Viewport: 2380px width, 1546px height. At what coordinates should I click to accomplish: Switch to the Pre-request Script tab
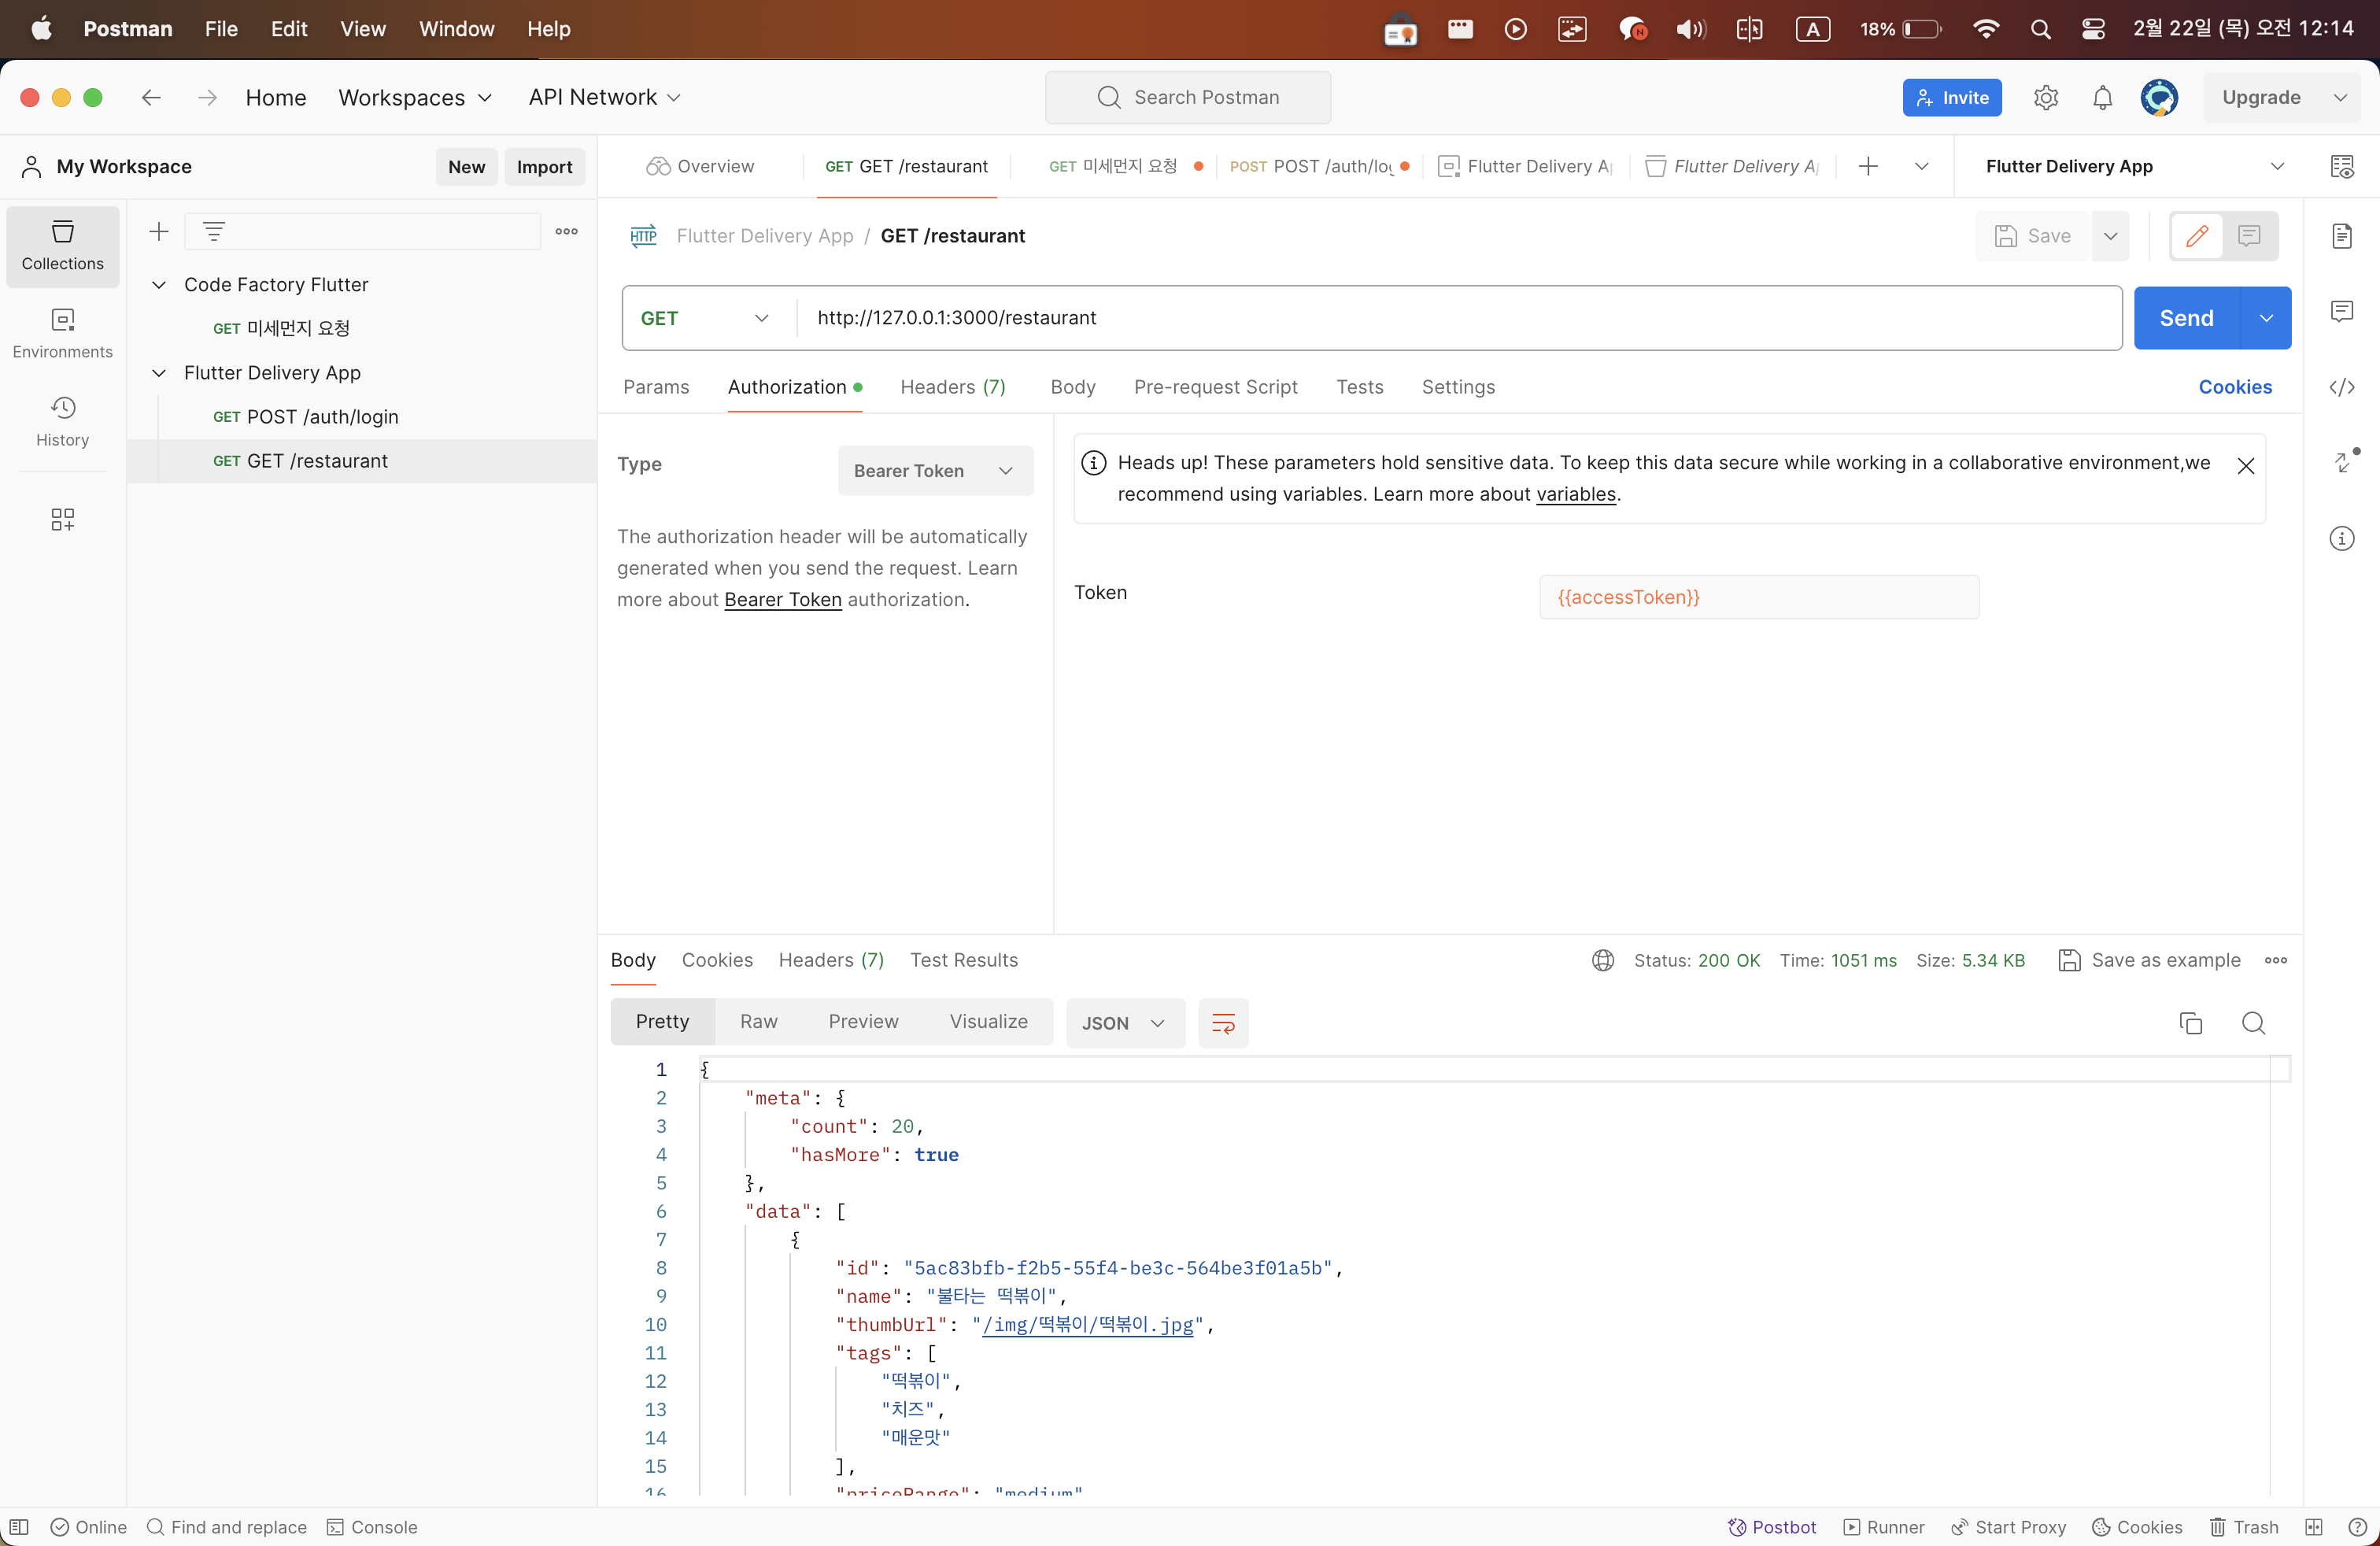pyautogui.click(x=1215, y=387)
